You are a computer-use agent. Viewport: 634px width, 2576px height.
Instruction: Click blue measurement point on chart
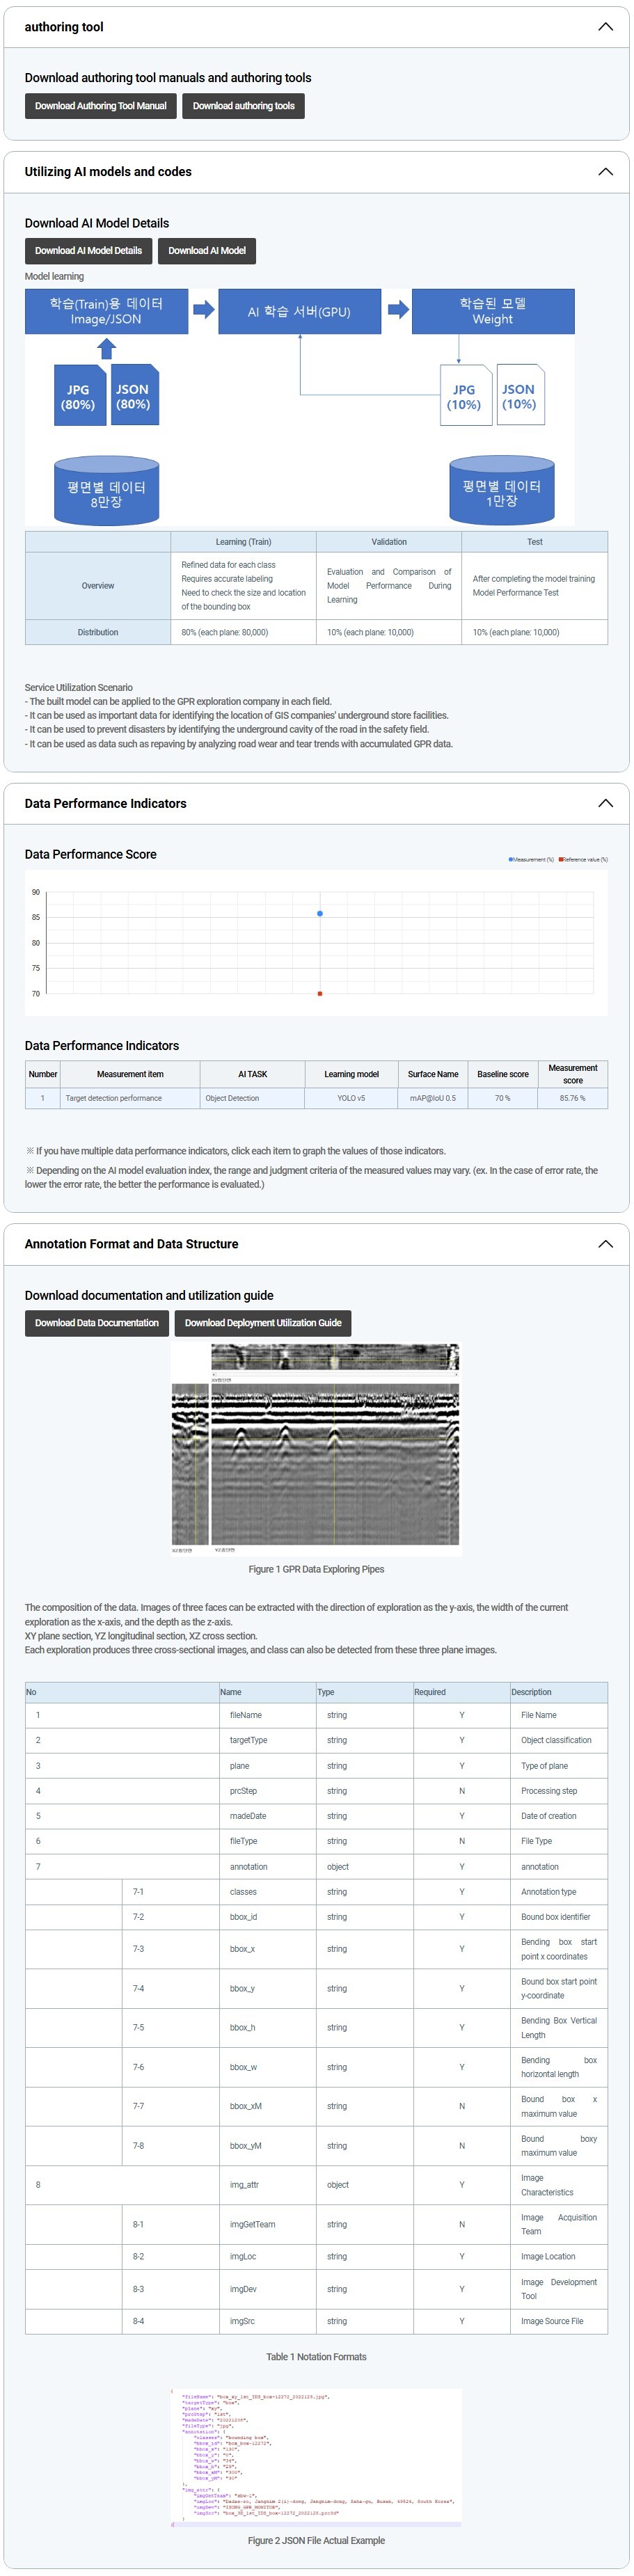pos(320,914)
